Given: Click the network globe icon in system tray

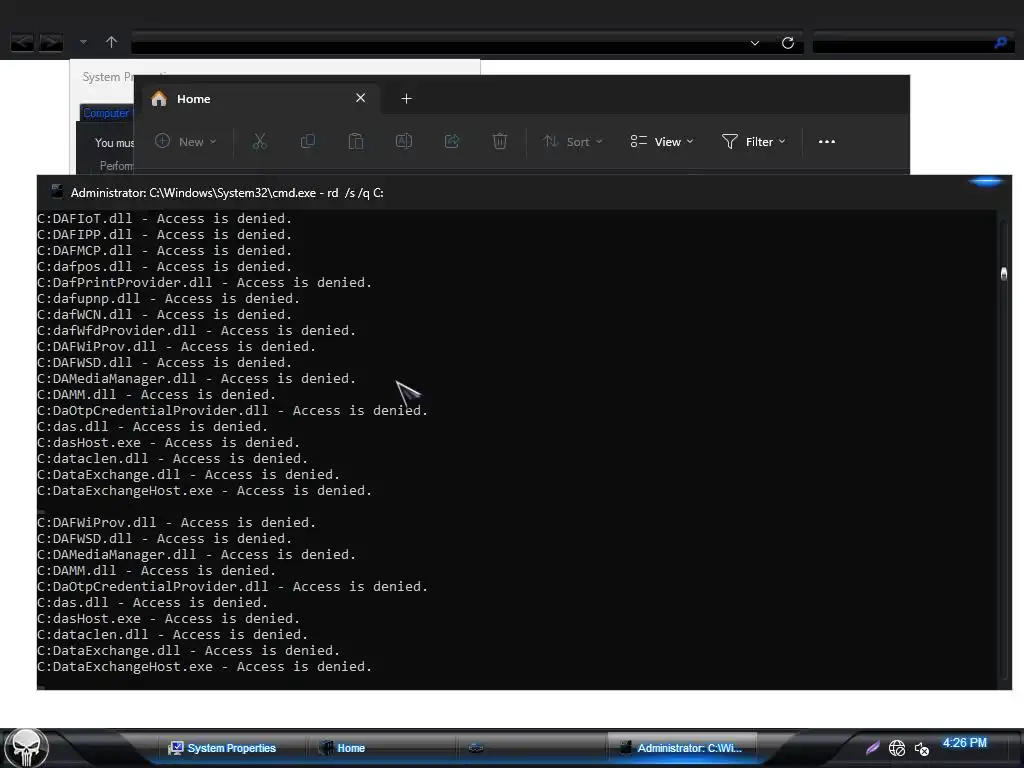Looking at the screenshot, I should (x=897, y=748).
